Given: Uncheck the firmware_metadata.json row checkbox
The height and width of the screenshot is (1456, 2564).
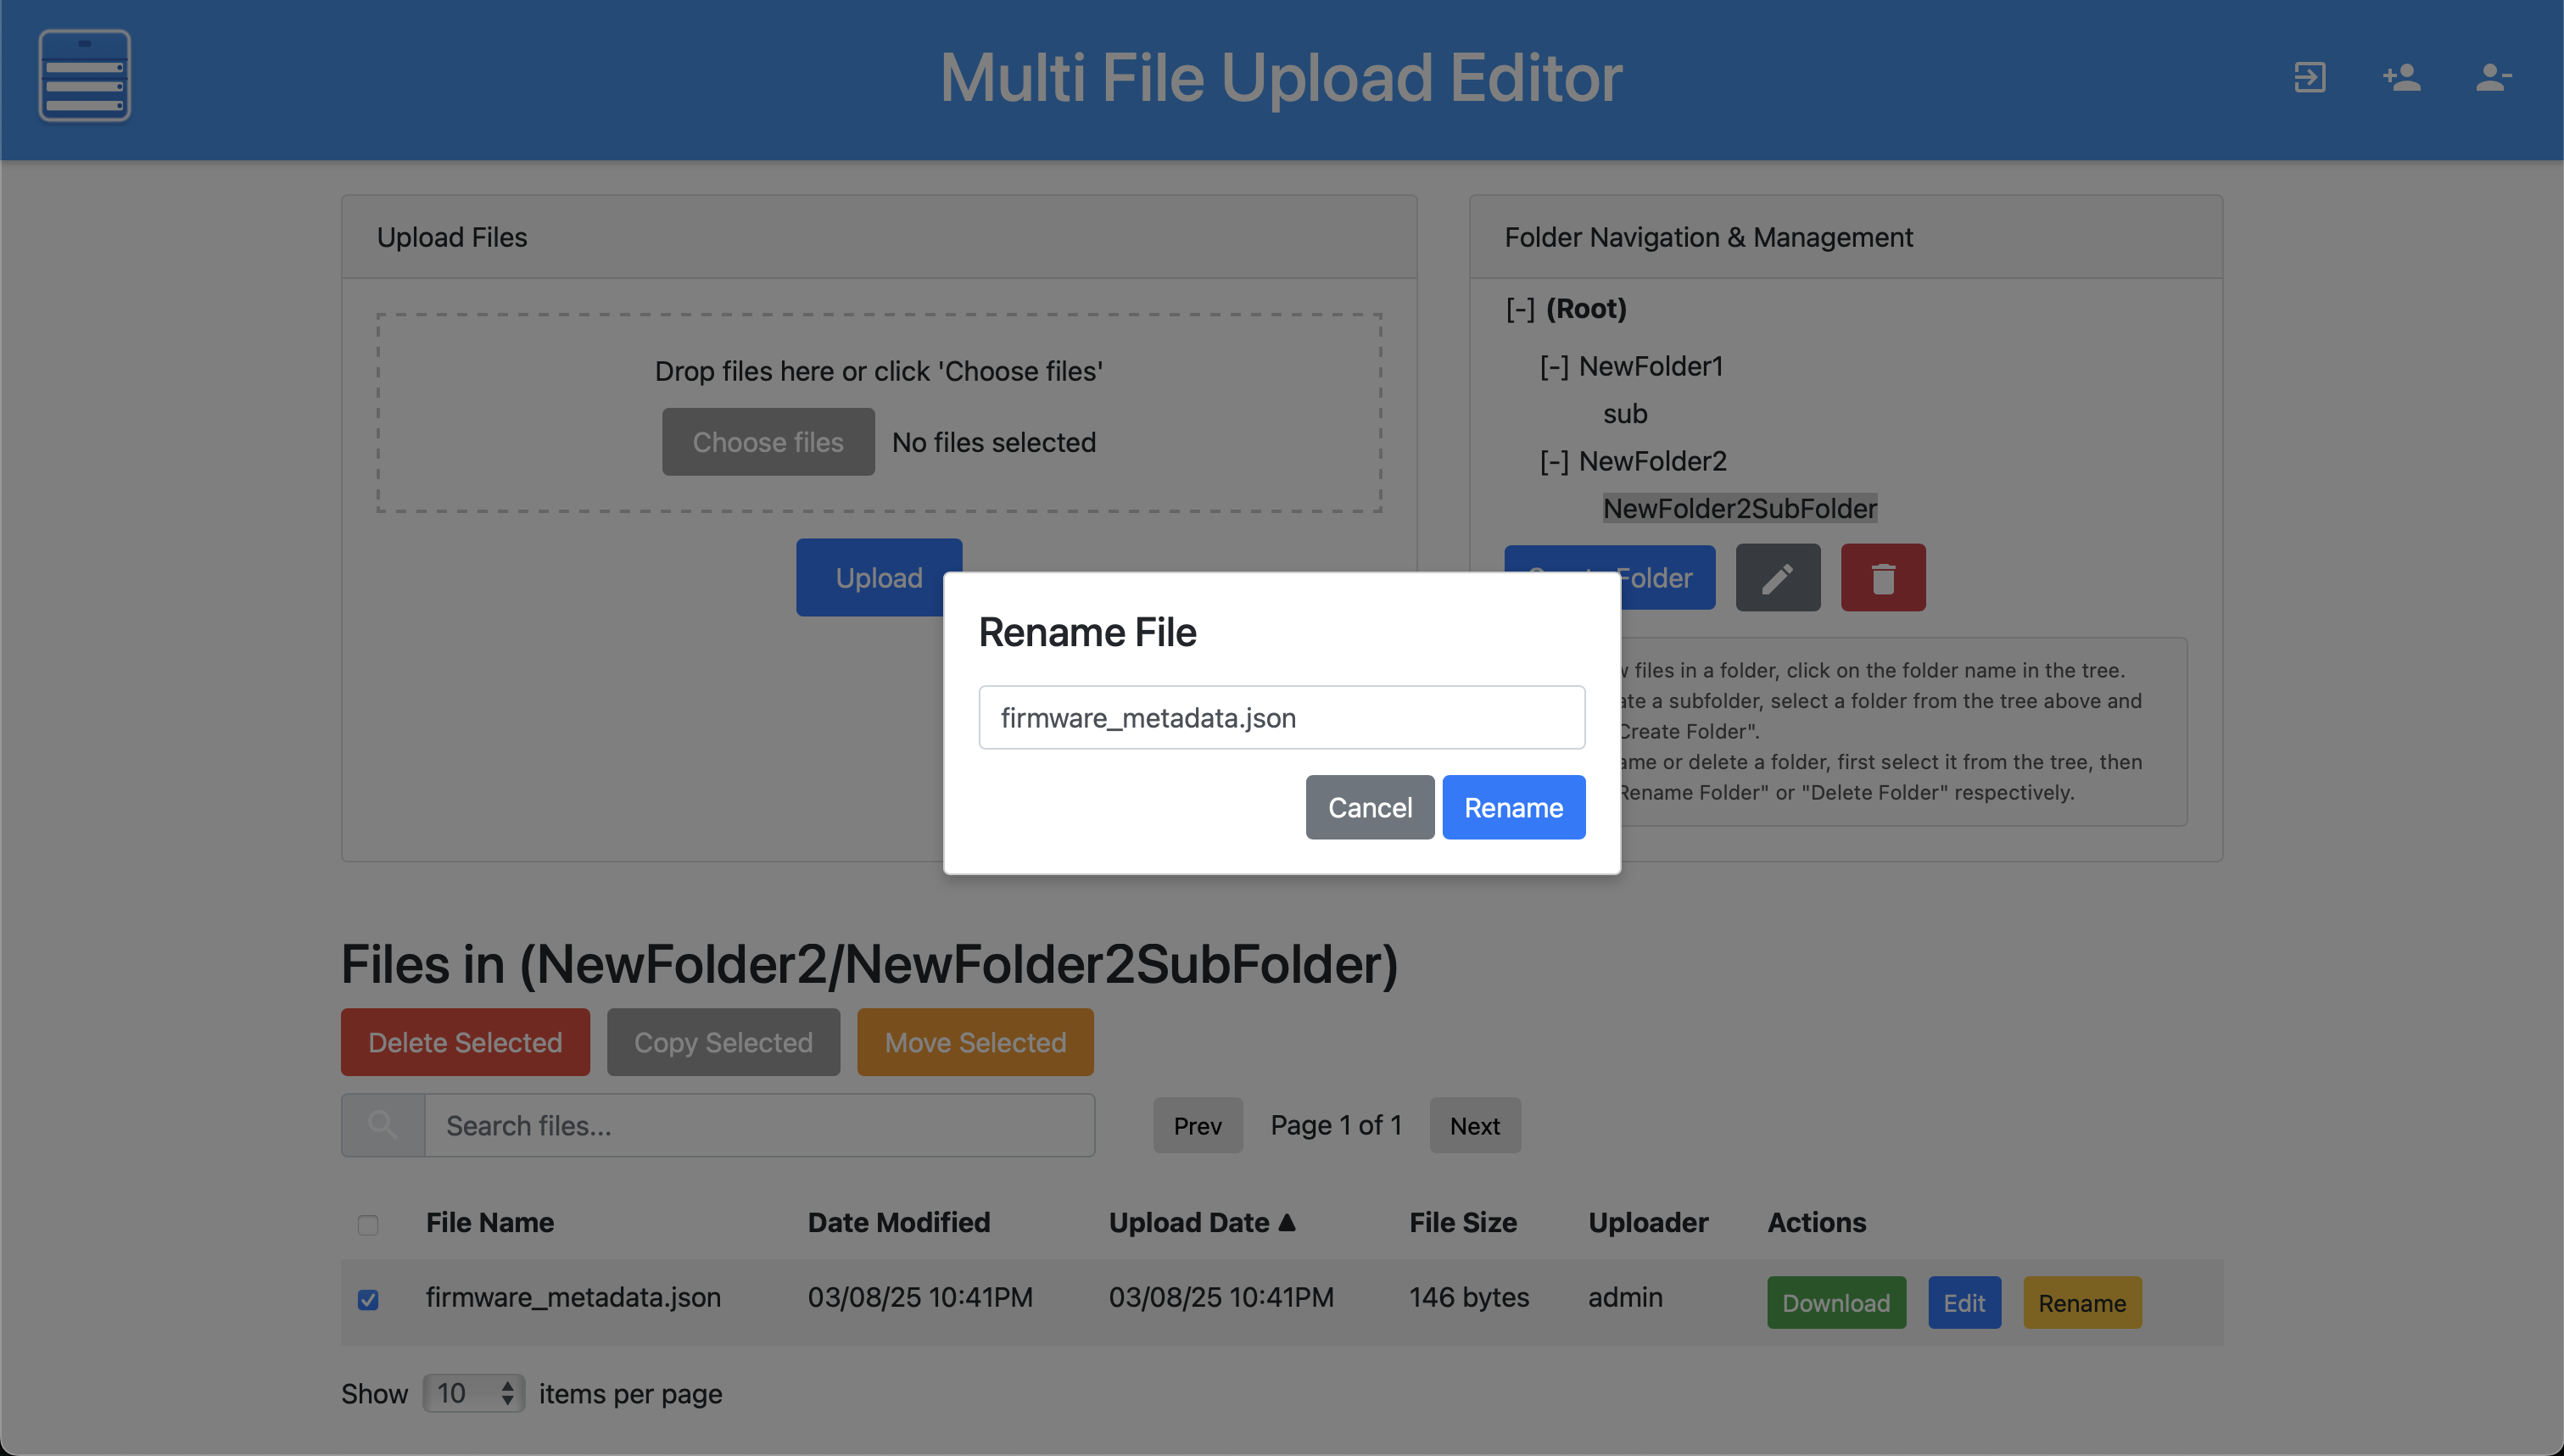Looking at the screenshot, I should click(x=368, y=1299).
